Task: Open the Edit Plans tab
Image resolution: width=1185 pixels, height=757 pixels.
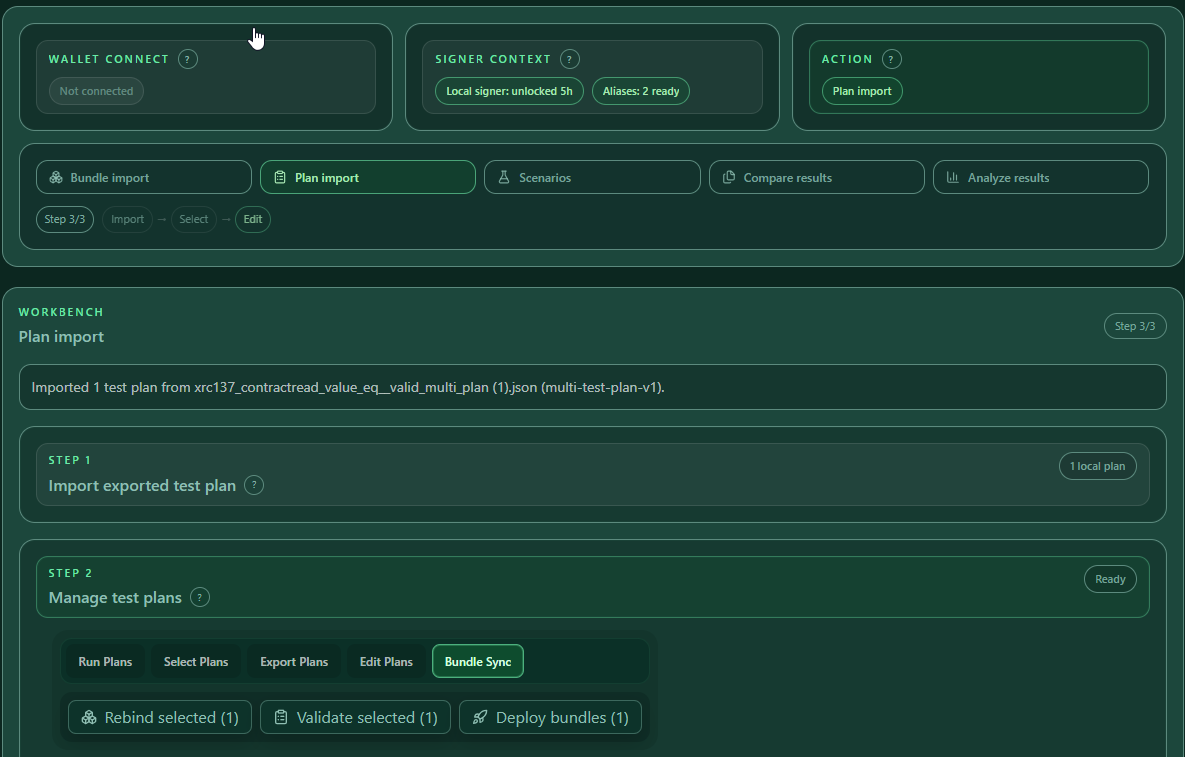Action: 386,662
